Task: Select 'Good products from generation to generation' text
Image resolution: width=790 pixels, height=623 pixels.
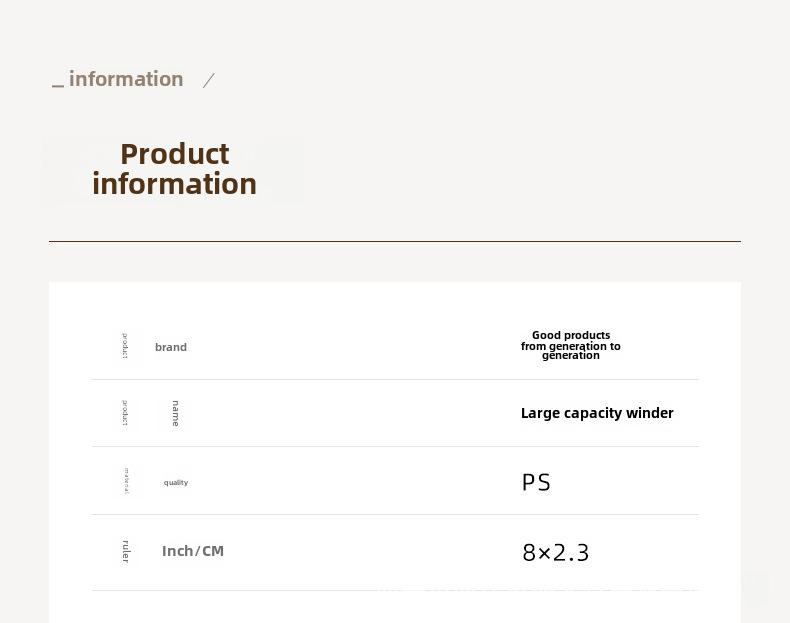Action: point(570,345)
